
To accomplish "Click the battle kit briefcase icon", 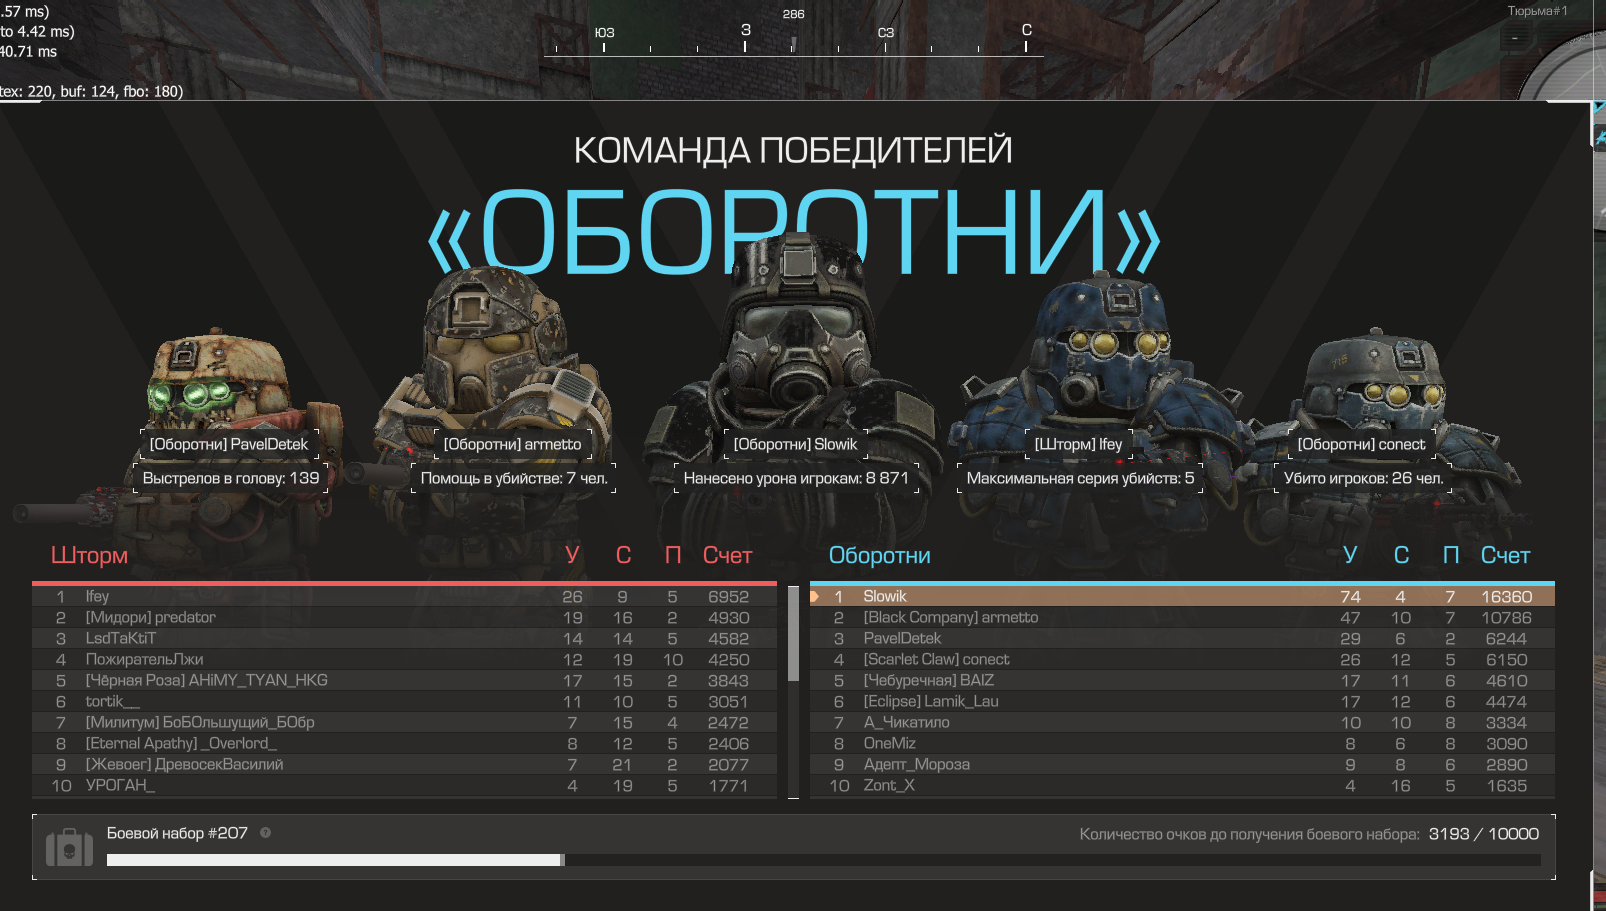I will pos(69,848).
